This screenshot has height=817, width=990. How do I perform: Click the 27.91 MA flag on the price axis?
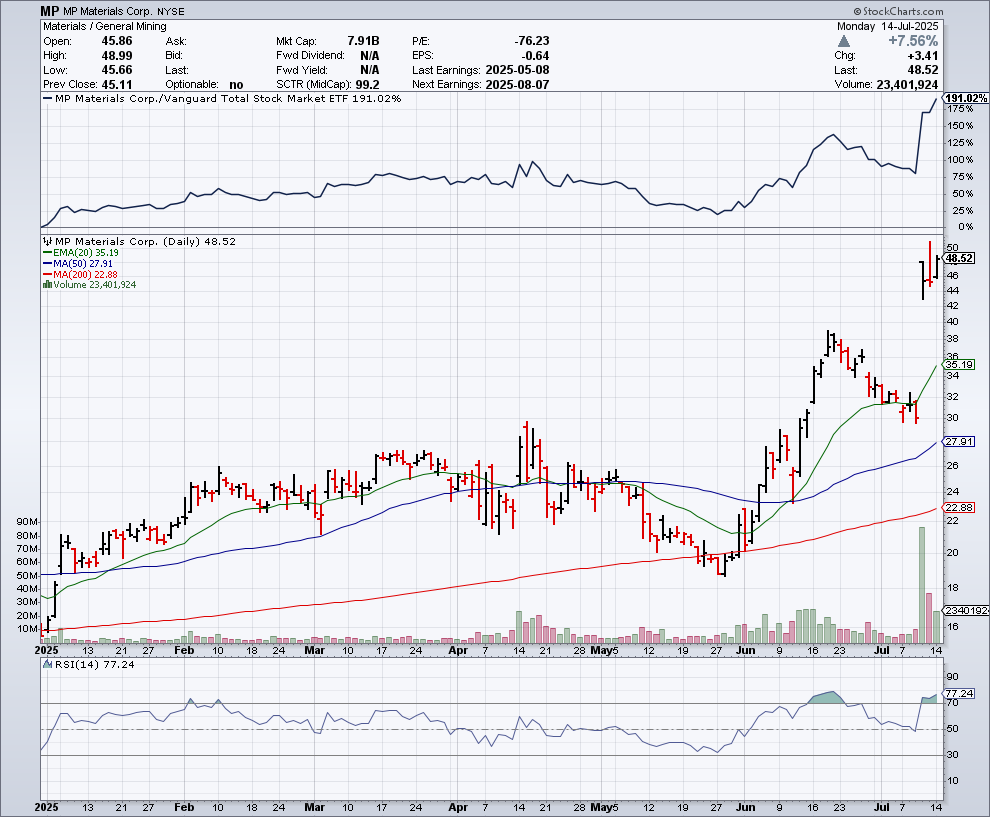tap(959, 442)
